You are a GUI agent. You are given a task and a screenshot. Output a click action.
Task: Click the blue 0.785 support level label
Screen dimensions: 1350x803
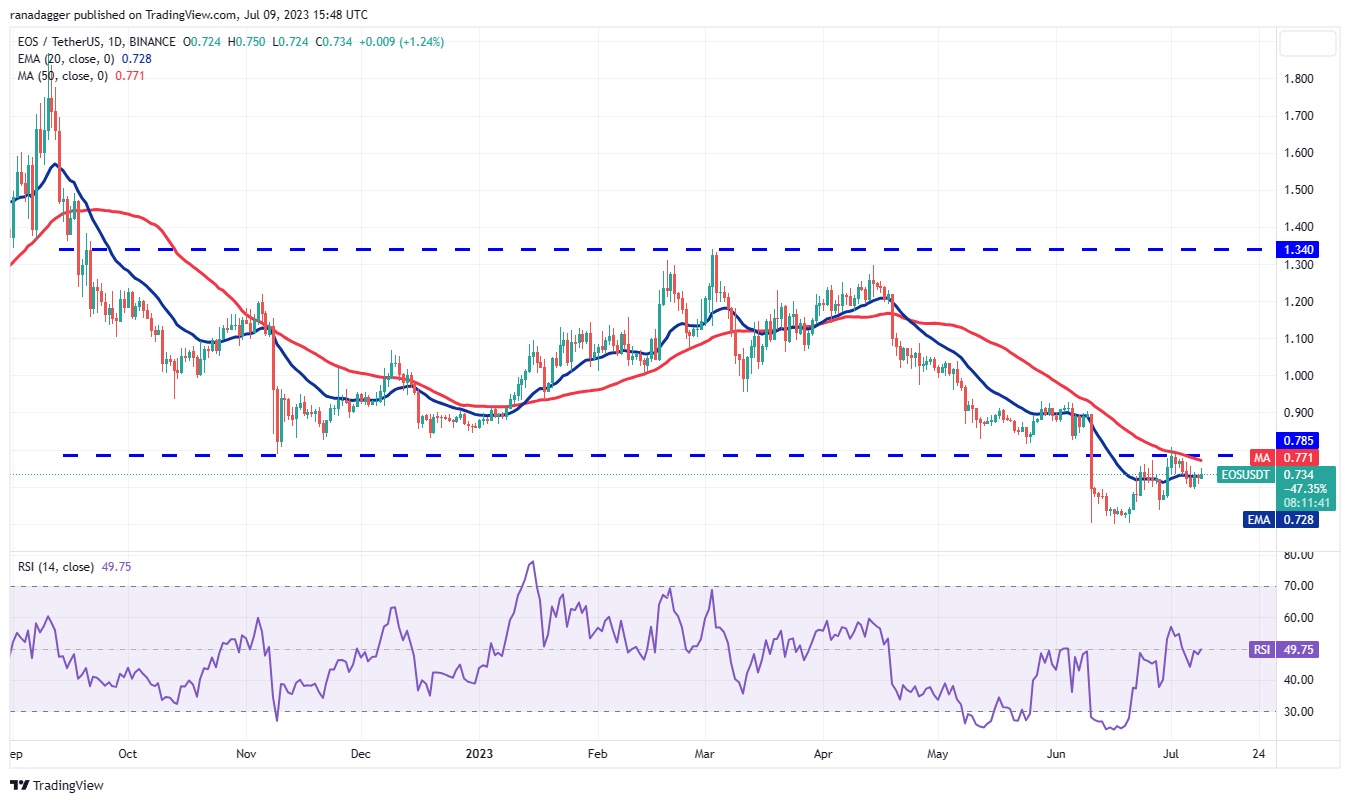[1300, 440]
